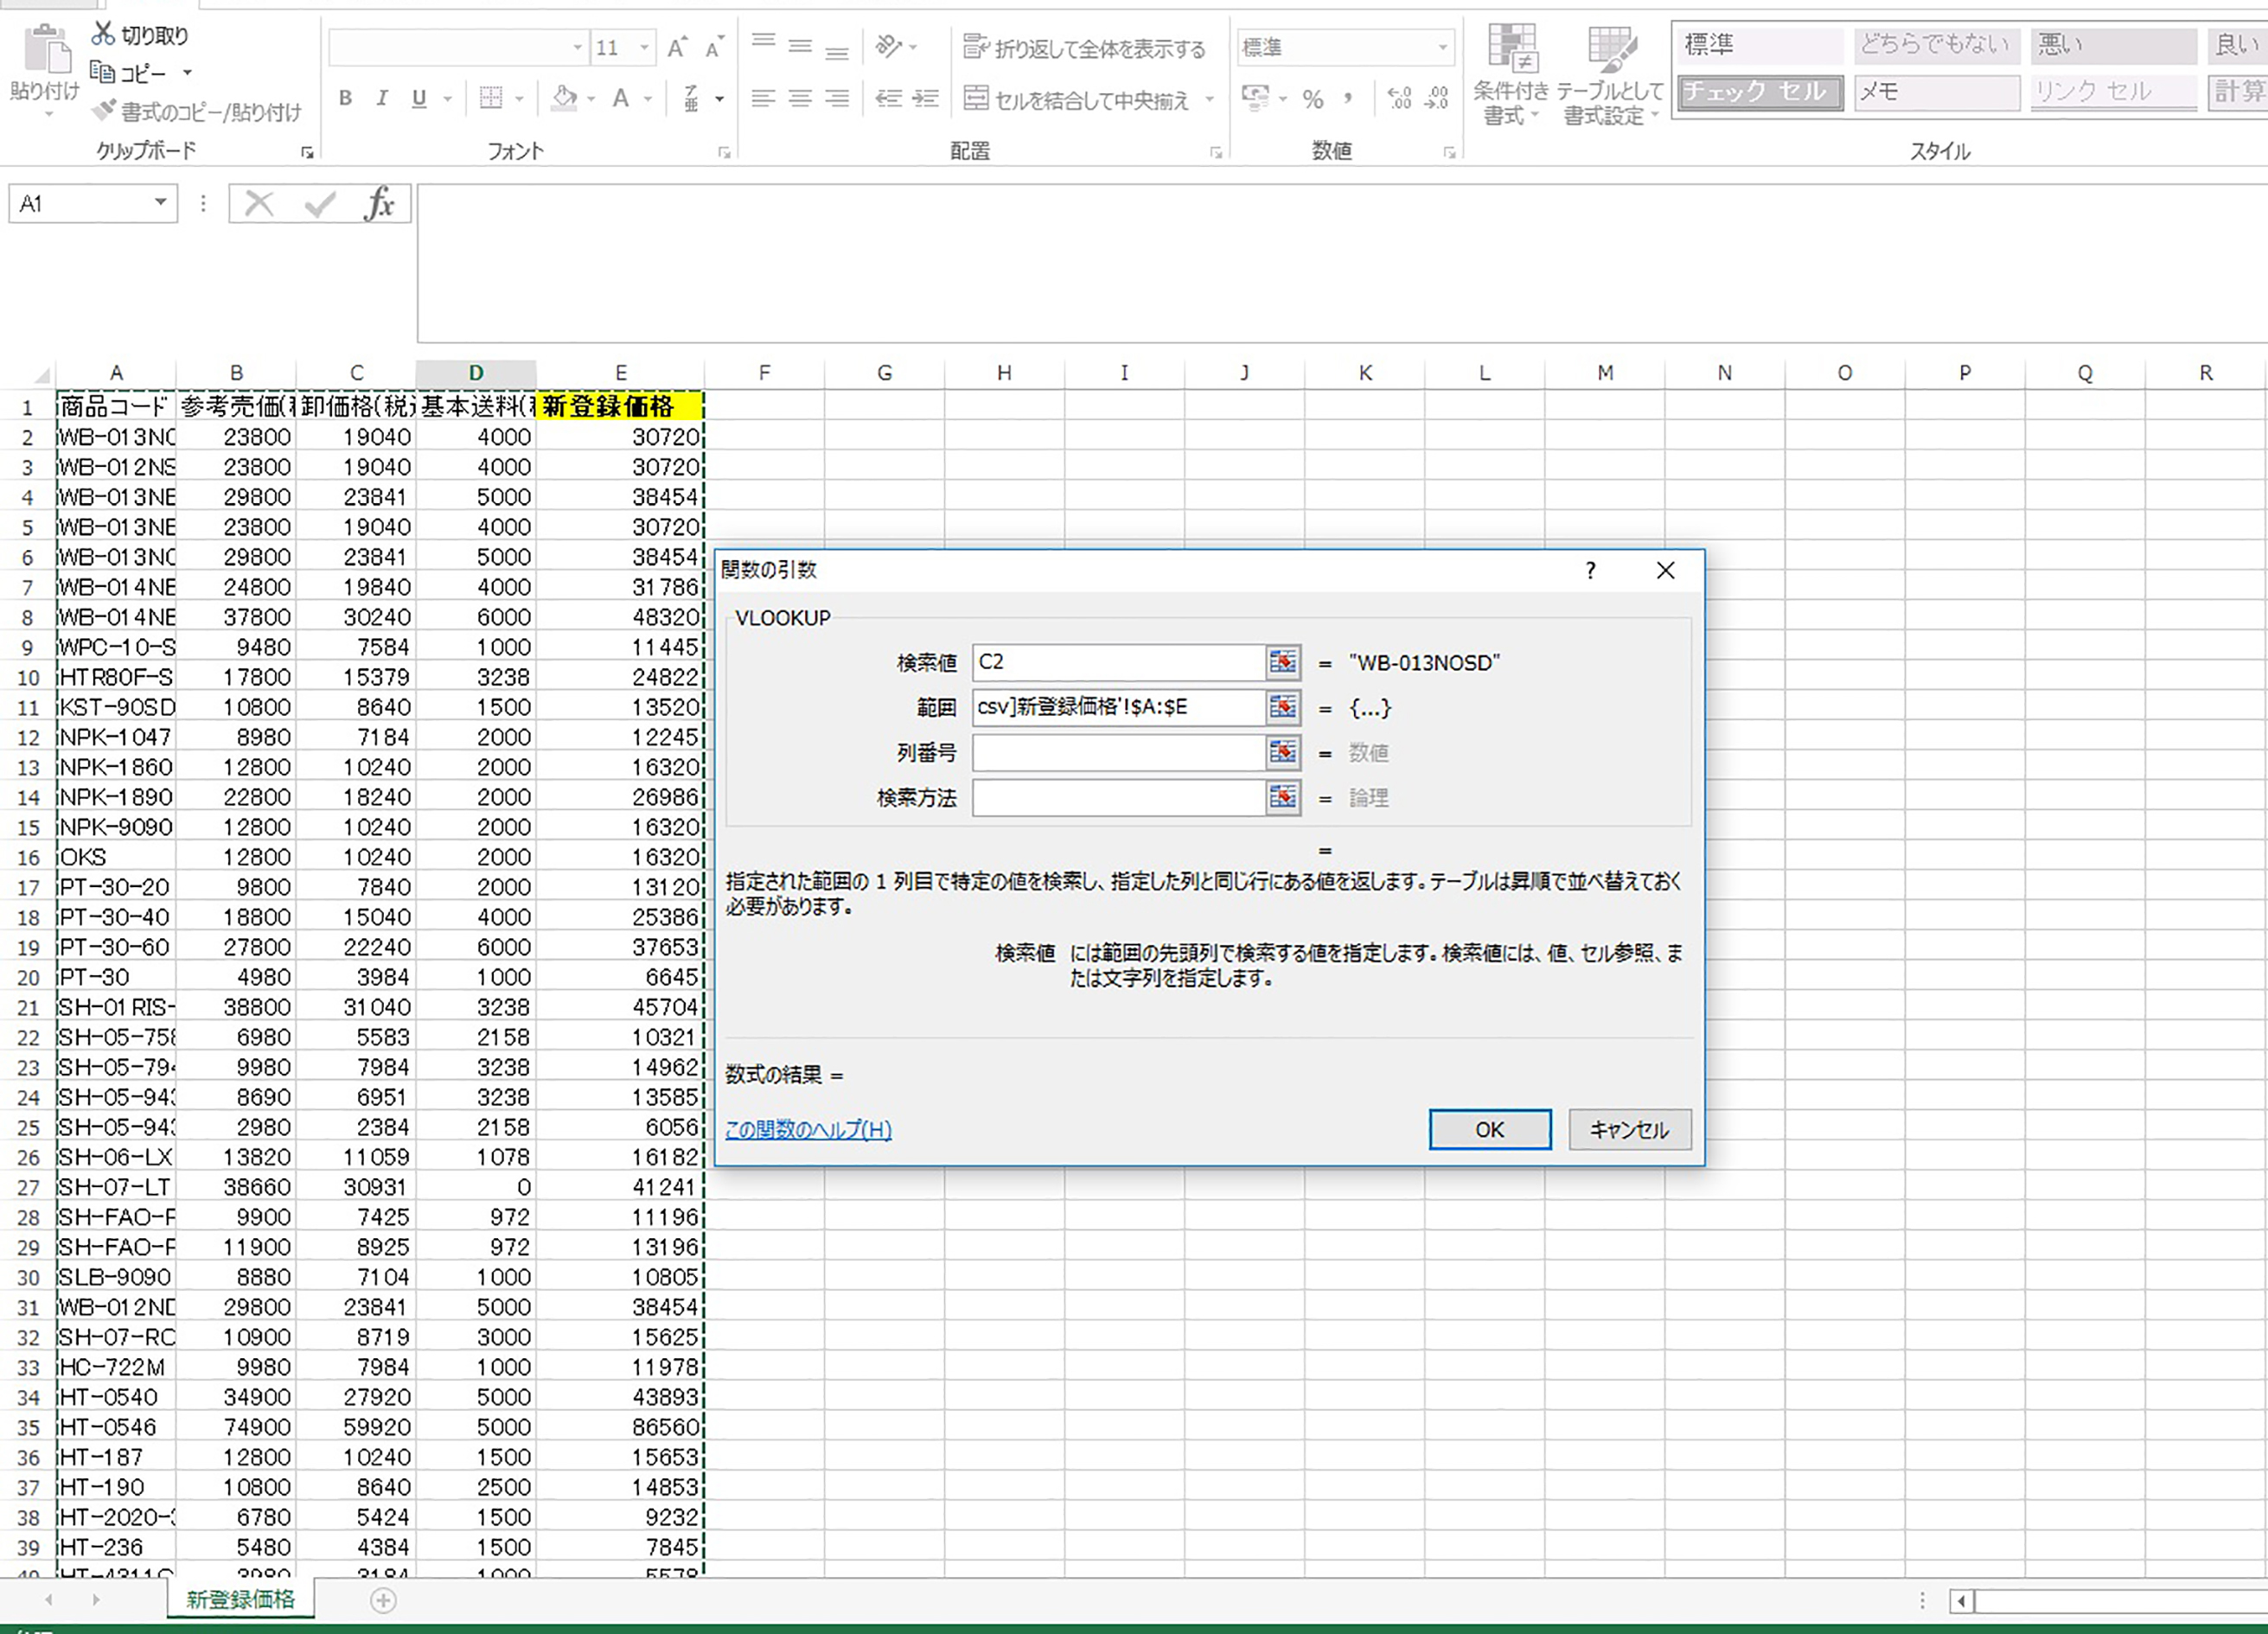The image size is (2268, 1634).
Task: Click merge and center セルを結合して中央揃え
Action: [x=1076, y=99]
